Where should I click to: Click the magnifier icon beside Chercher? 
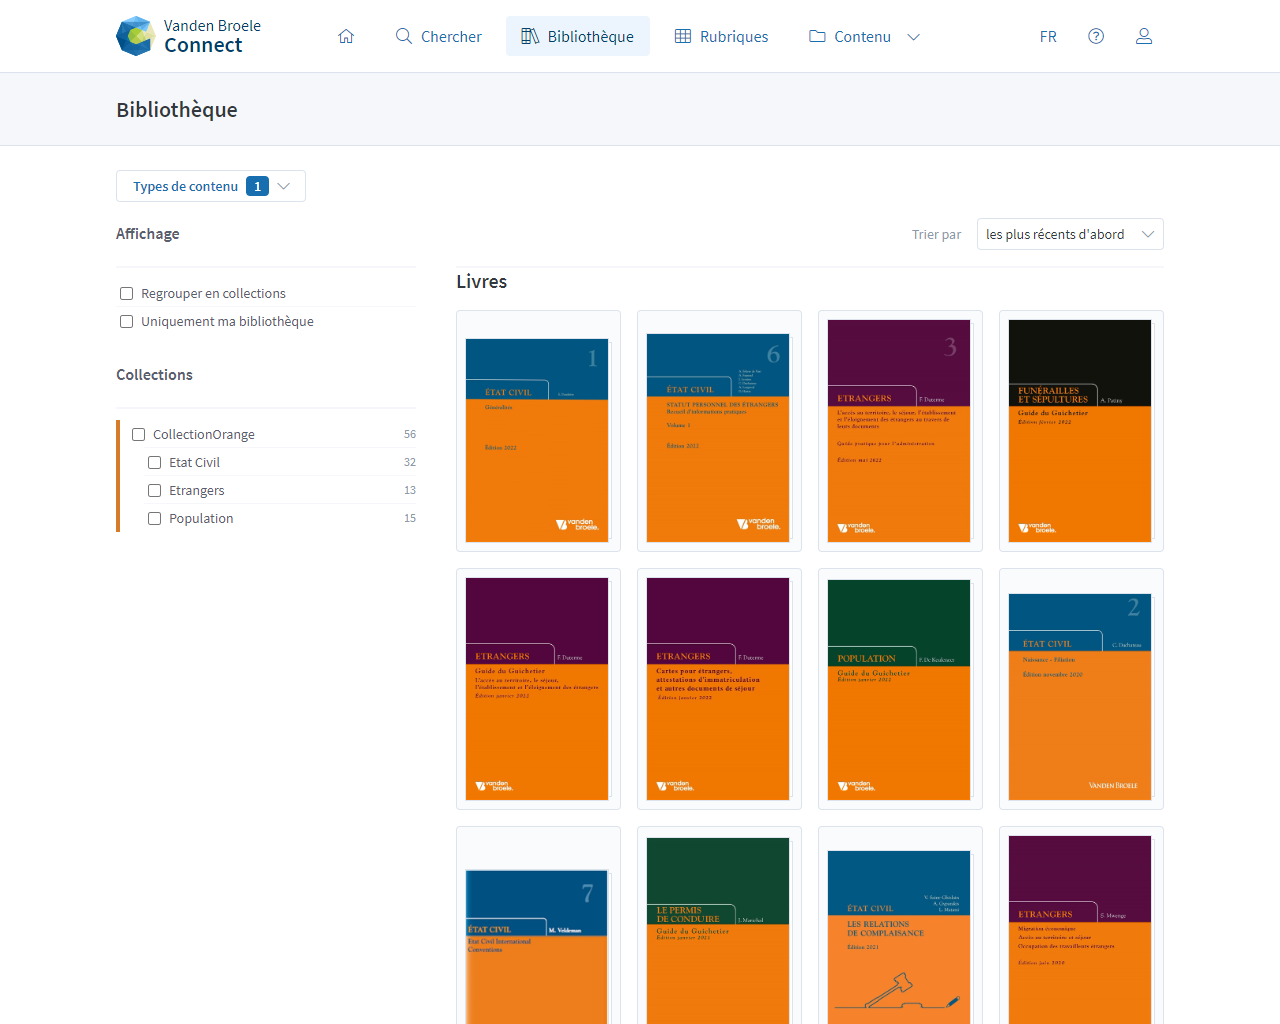coord(404,36)
